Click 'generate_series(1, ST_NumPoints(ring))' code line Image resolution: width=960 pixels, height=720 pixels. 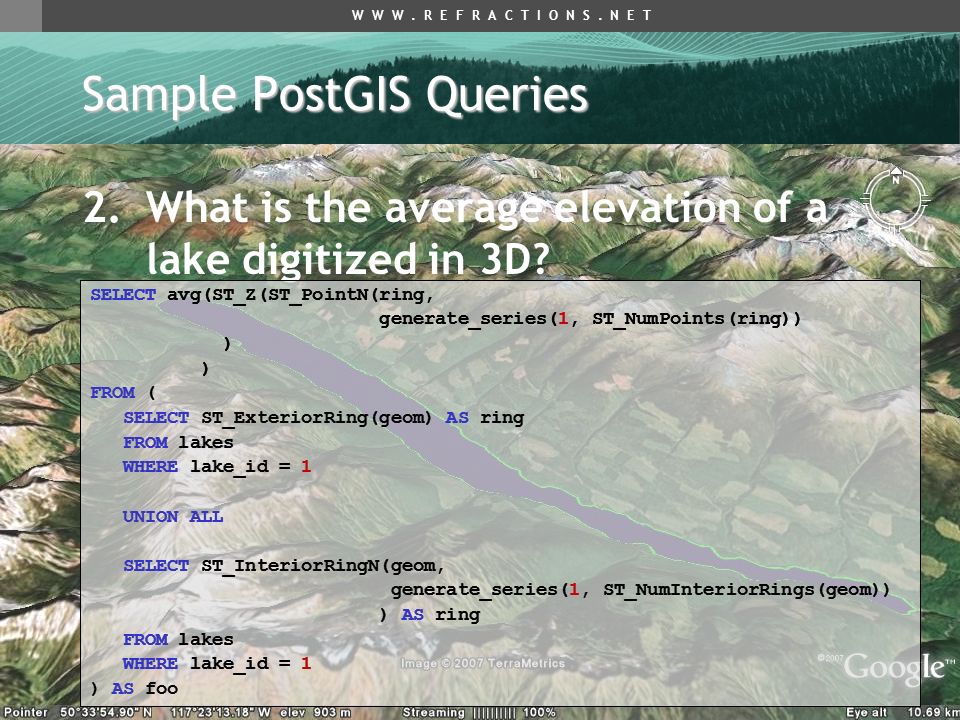click(x=590, y=319)
